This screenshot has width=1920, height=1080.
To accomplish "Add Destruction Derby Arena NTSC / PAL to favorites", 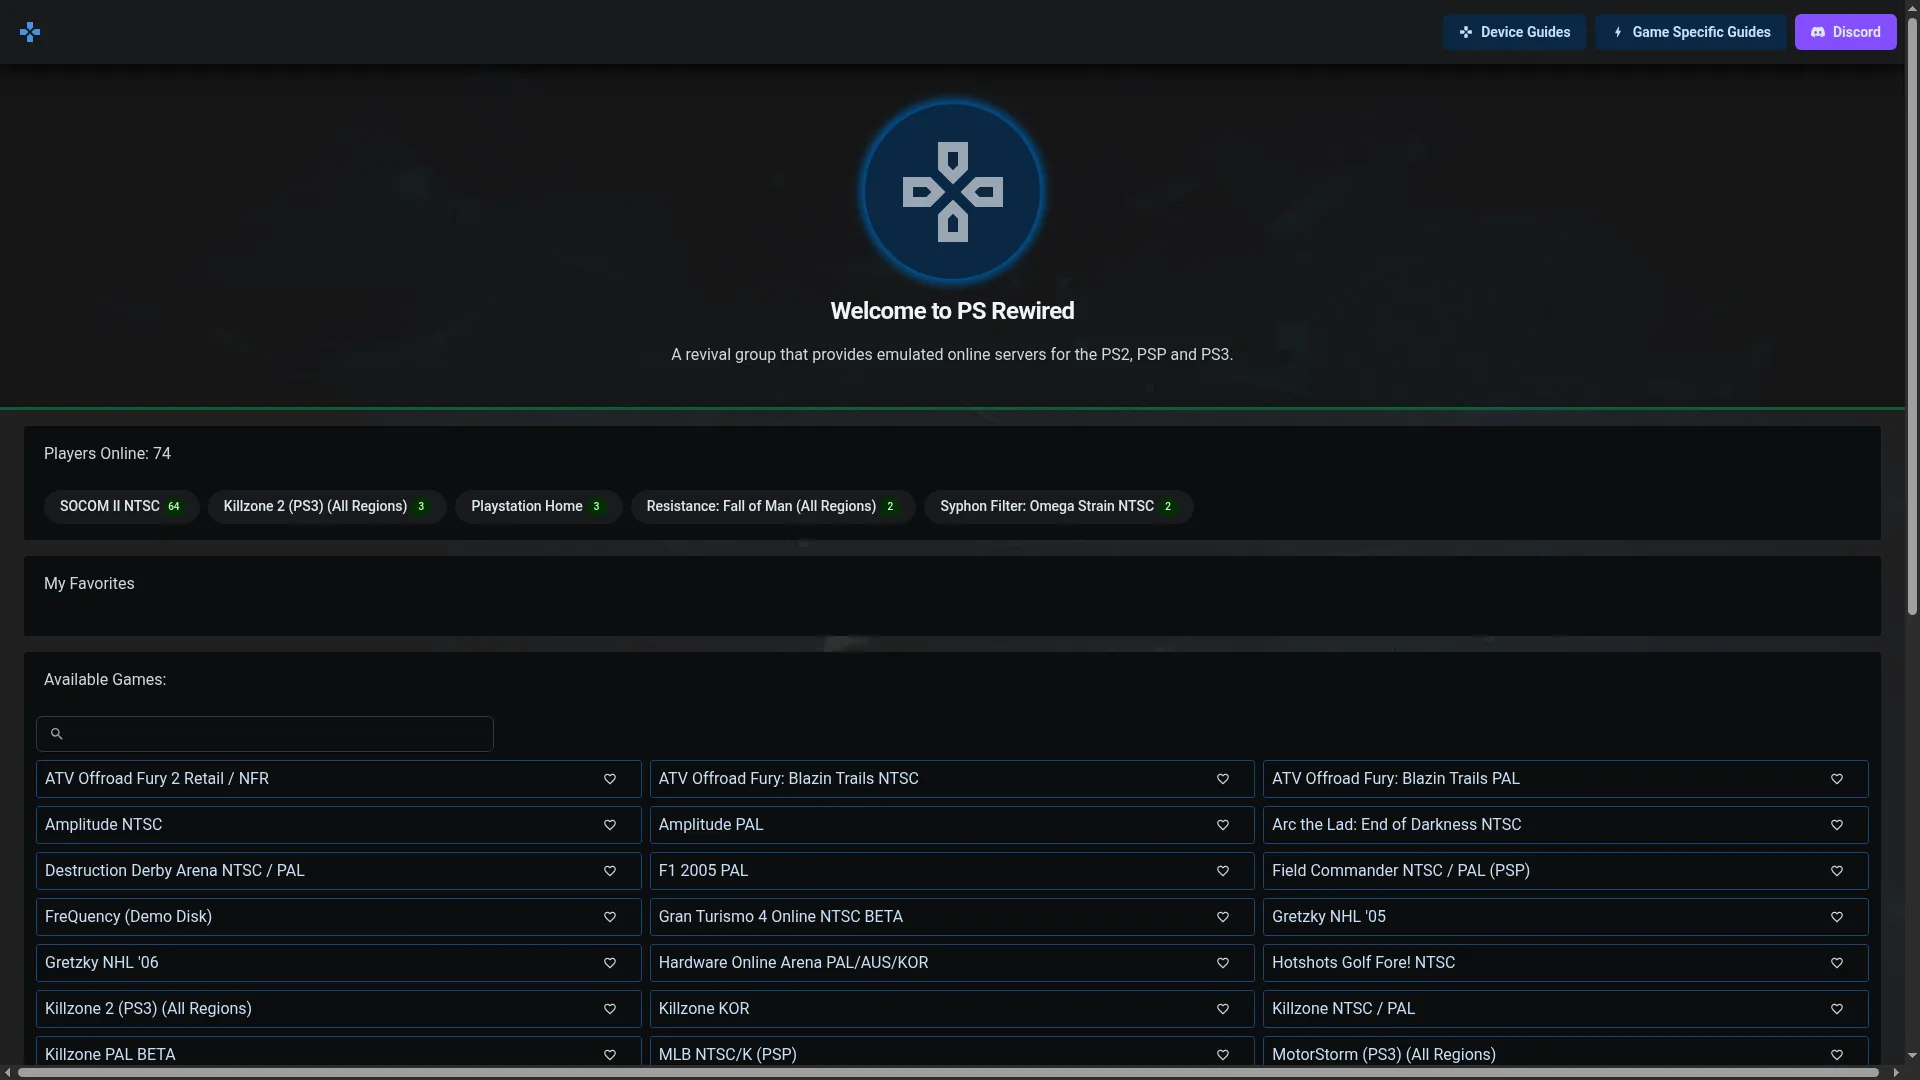I will (610, 871).
